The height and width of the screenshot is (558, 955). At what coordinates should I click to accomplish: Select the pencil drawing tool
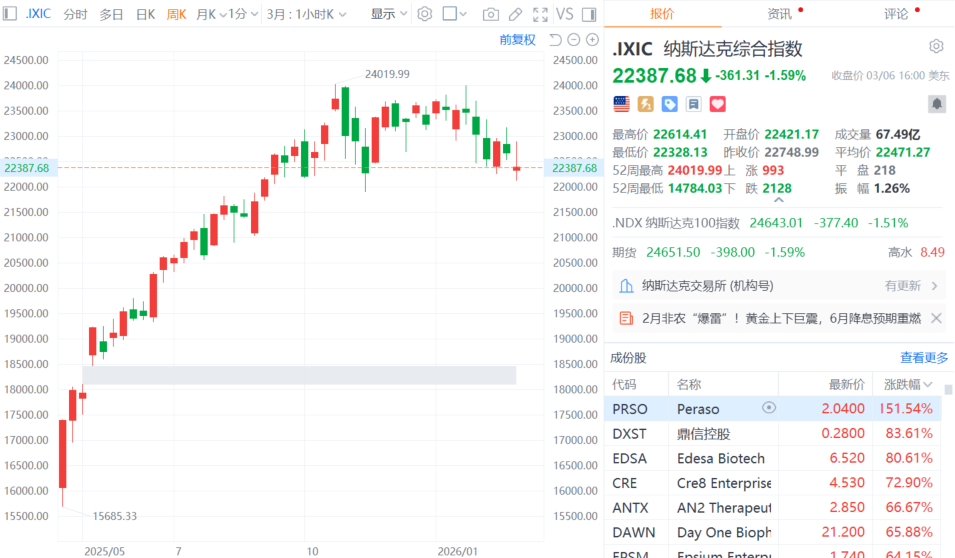(515, 14)
